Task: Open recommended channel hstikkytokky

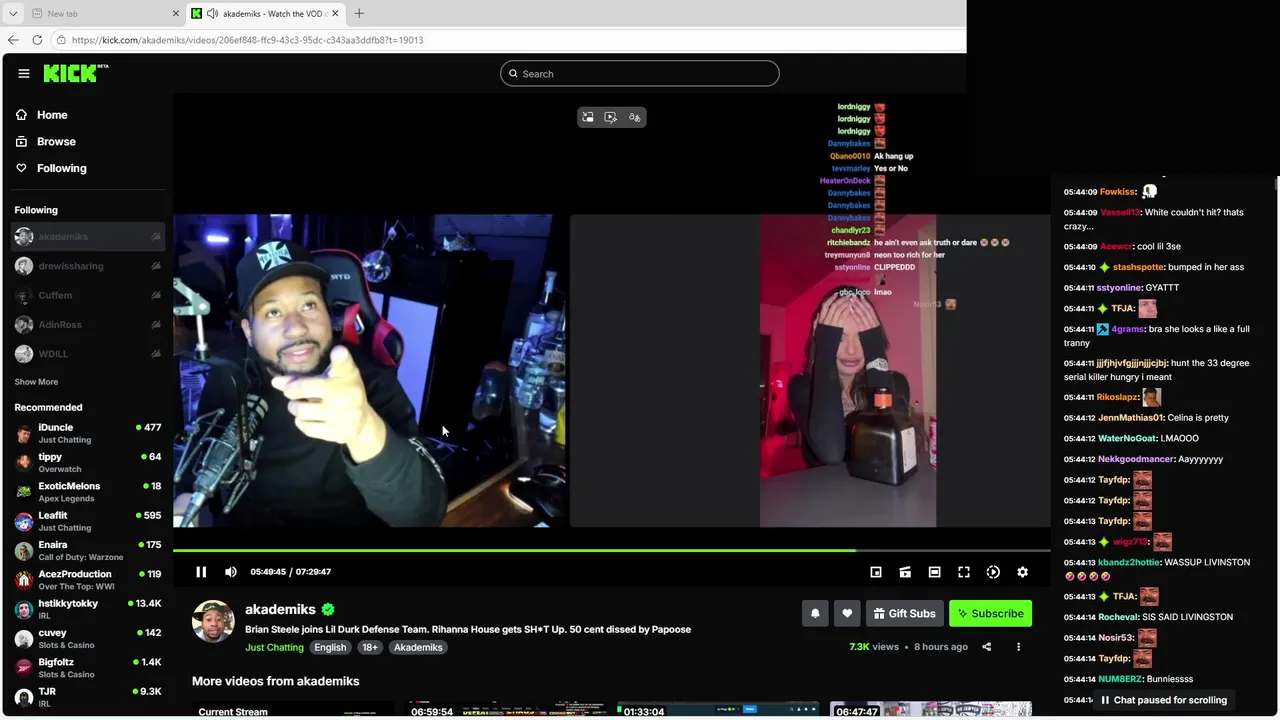Action: click(88, 609)
